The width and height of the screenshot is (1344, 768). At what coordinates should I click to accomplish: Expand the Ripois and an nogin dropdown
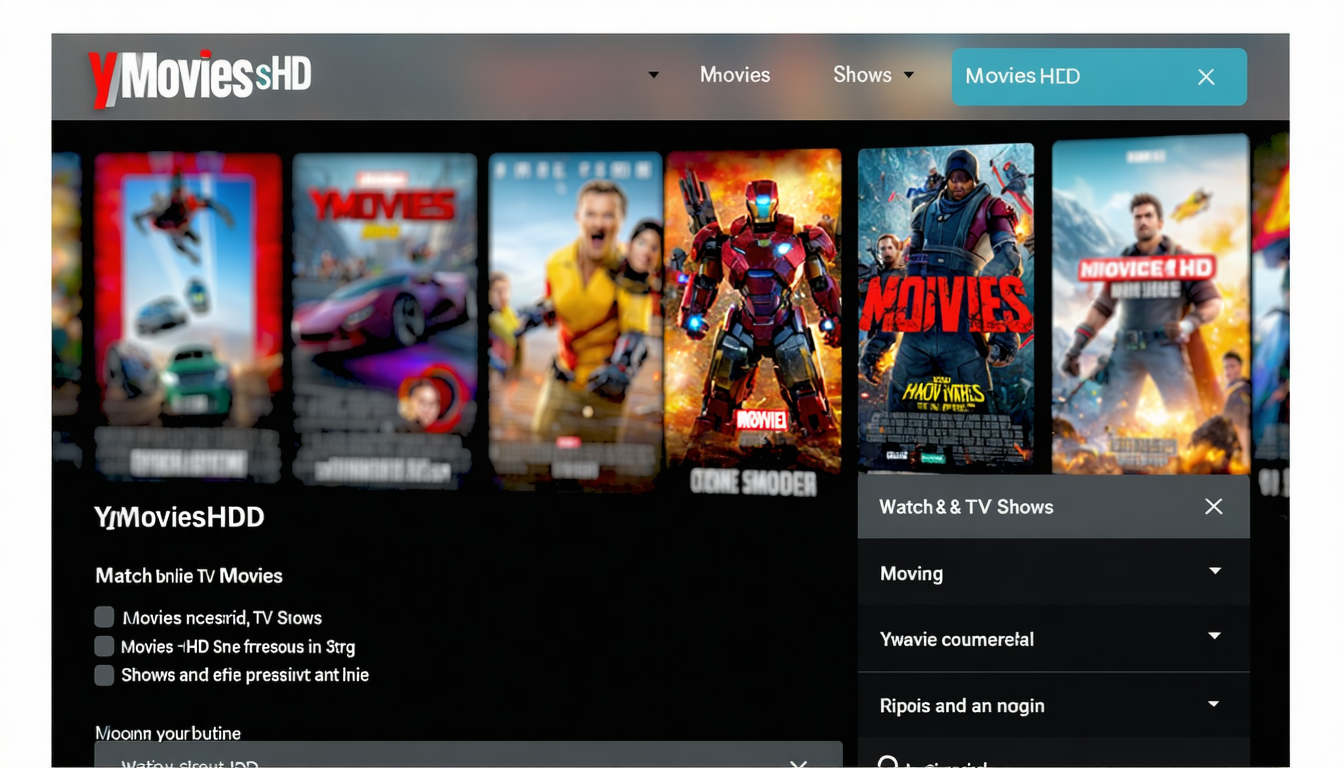1214,704
